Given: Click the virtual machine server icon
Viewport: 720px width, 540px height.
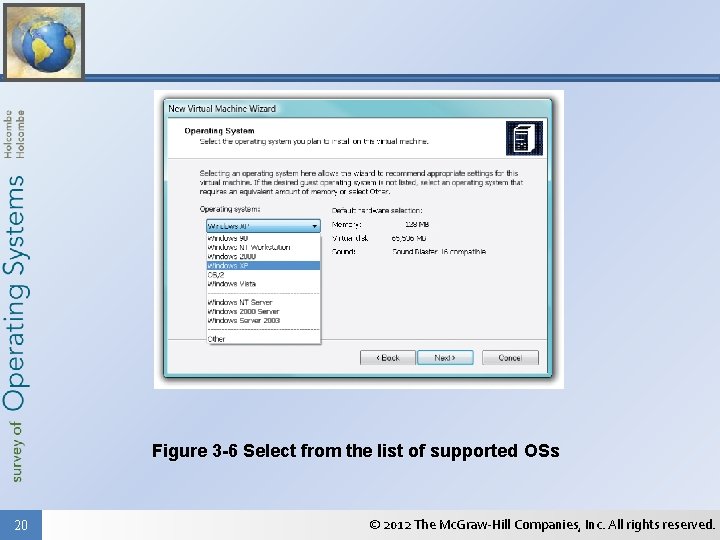Looking at the screenshot, I should 524,138.
